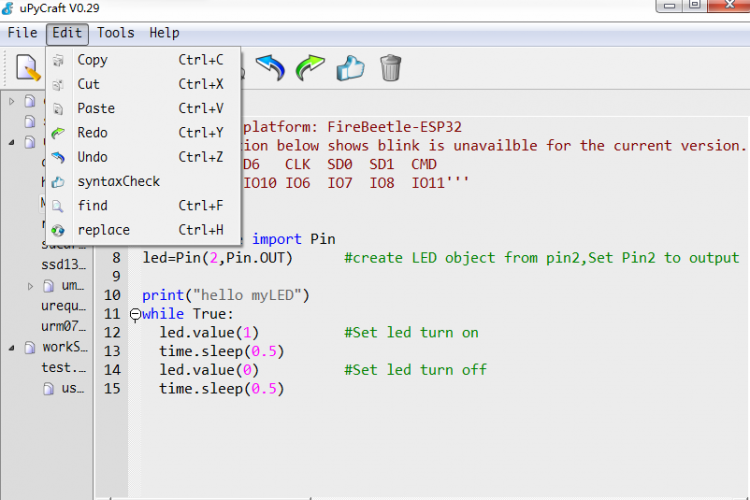Collapse the while True code fold marker

(135, 314)
